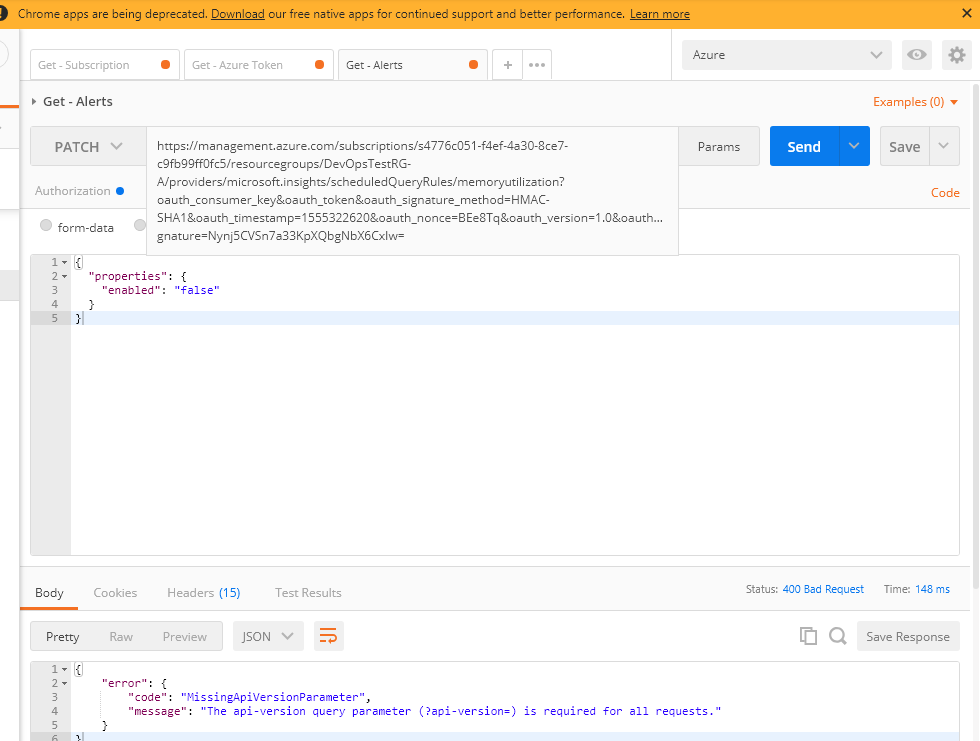Toggle the Params panel for the request
Screen dimensions: 980x741
coord(719,146)
